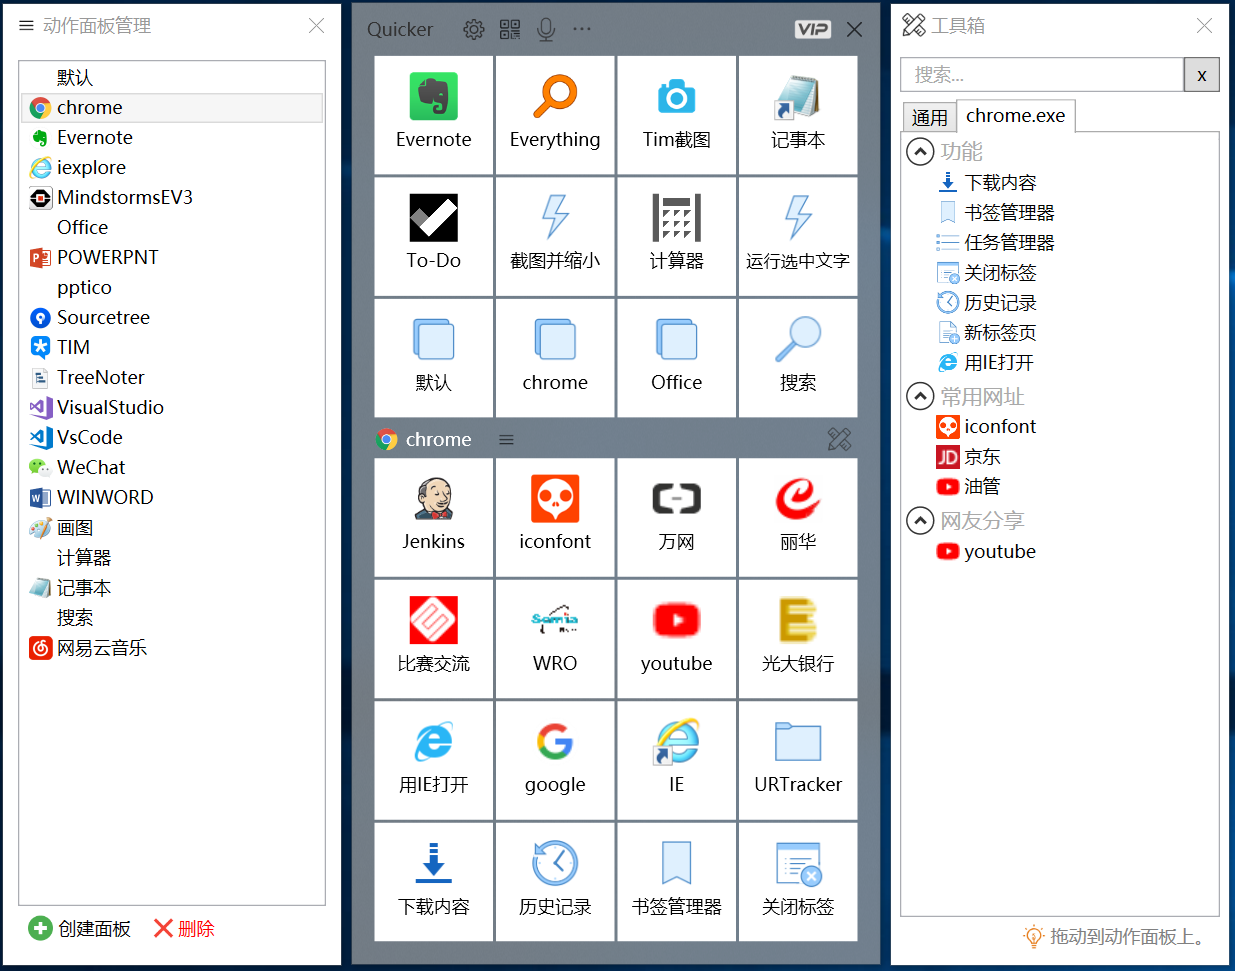This screenshot has width=1235, height=971.
Task: Click the 删除 button
Action: click(184, 929)
